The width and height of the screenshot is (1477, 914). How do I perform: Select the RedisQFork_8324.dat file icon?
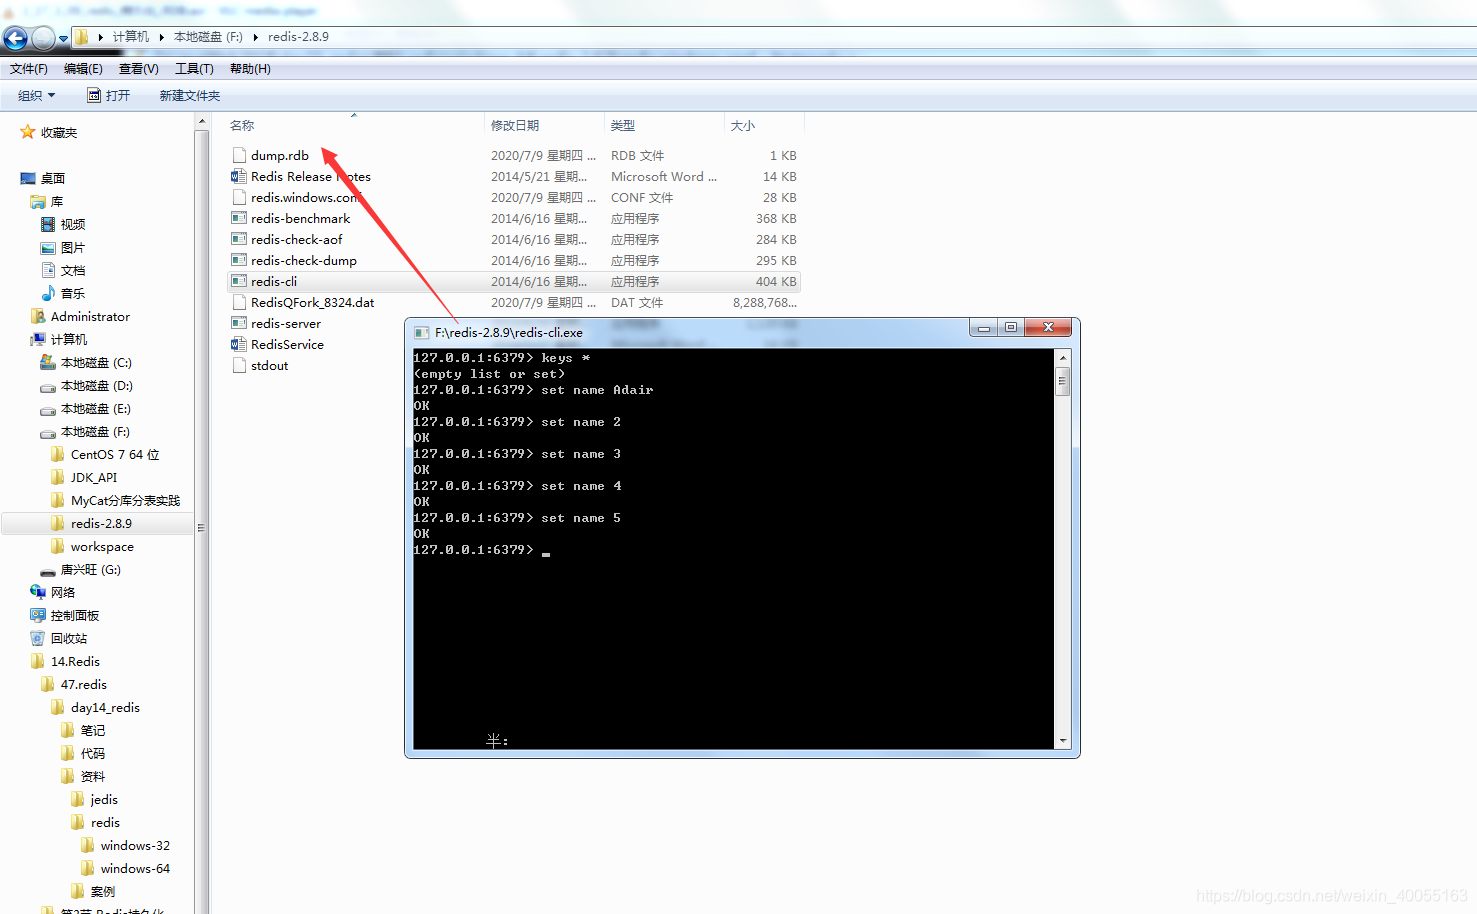[239, 302]
